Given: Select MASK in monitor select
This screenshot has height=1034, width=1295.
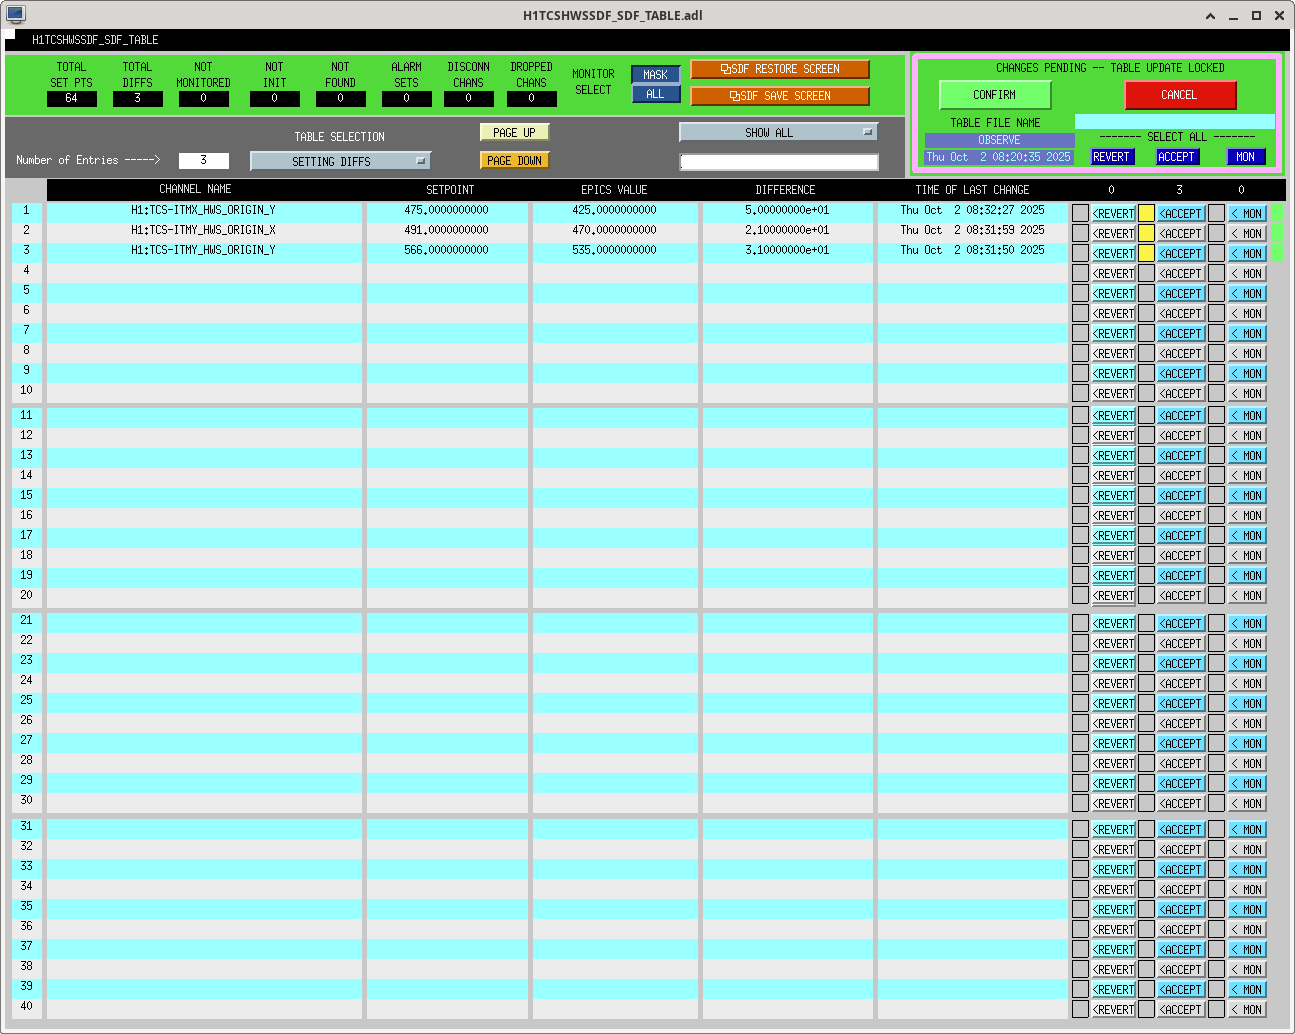Looking at the screenshot, I should click(x=655, y=75).
